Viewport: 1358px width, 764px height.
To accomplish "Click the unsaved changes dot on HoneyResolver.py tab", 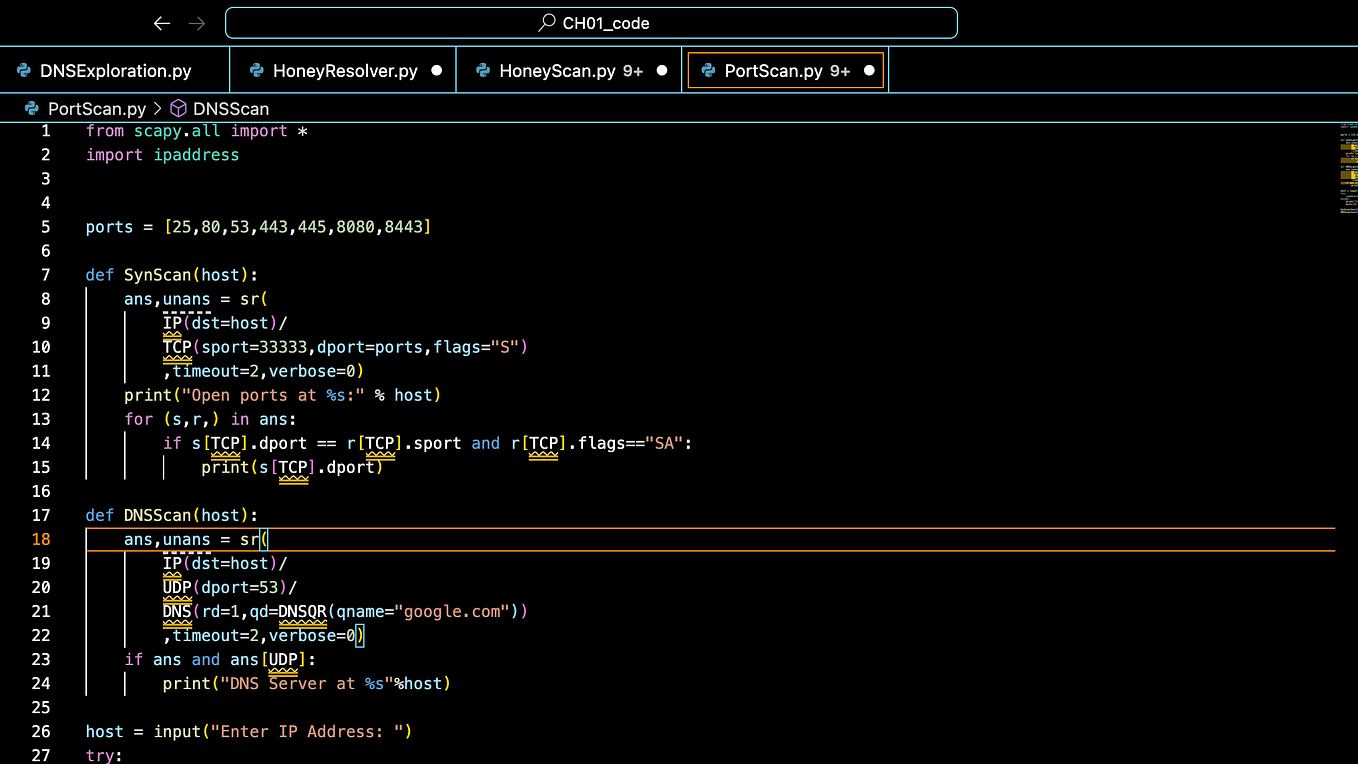I will coord(436,70).
